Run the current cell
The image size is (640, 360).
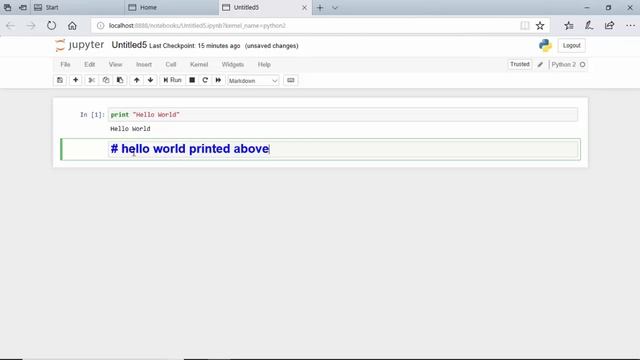(172, 80)
